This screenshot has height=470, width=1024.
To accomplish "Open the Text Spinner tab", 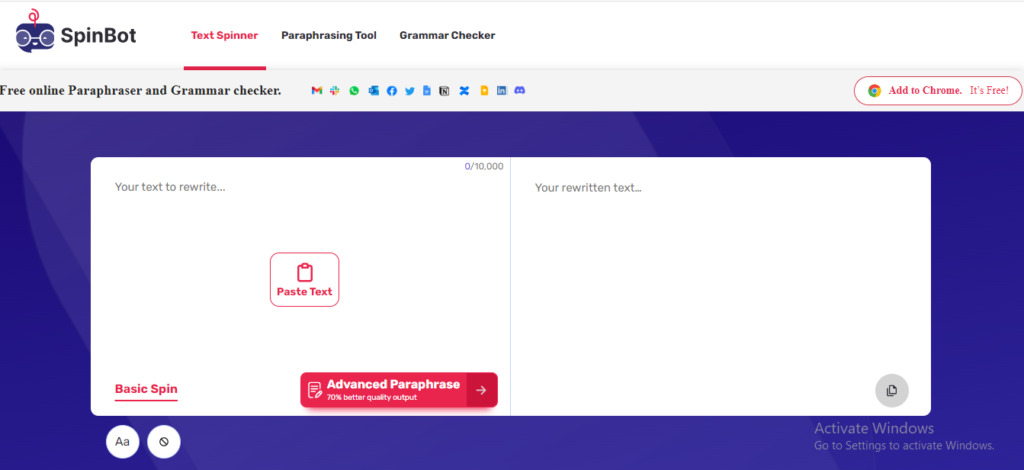I will 225,35.
